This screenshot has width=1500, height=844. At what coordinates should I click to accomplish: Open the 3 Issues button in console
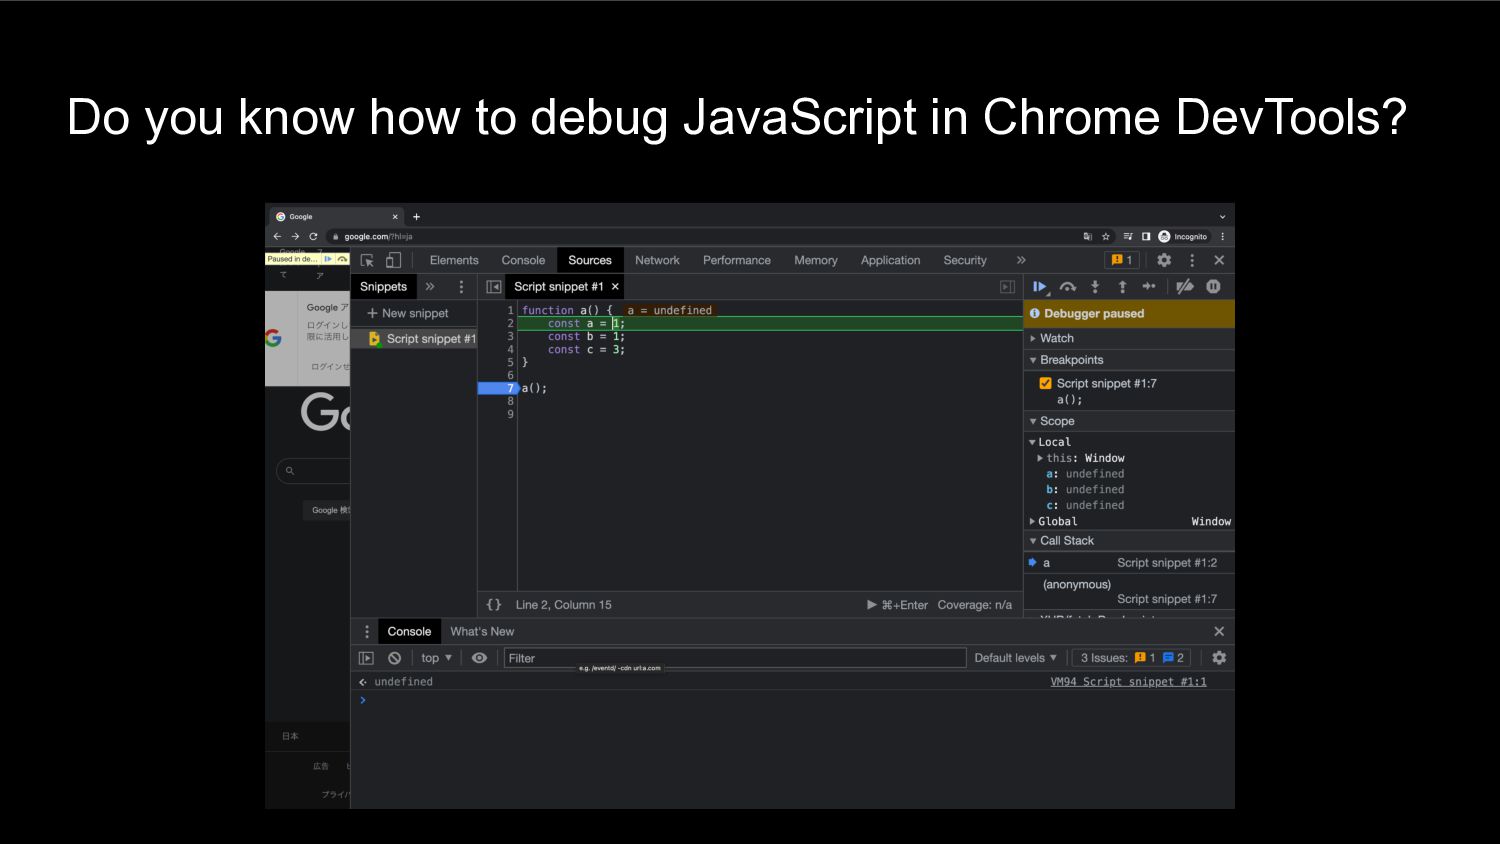pyautogui.click(x=1132, y=658)
